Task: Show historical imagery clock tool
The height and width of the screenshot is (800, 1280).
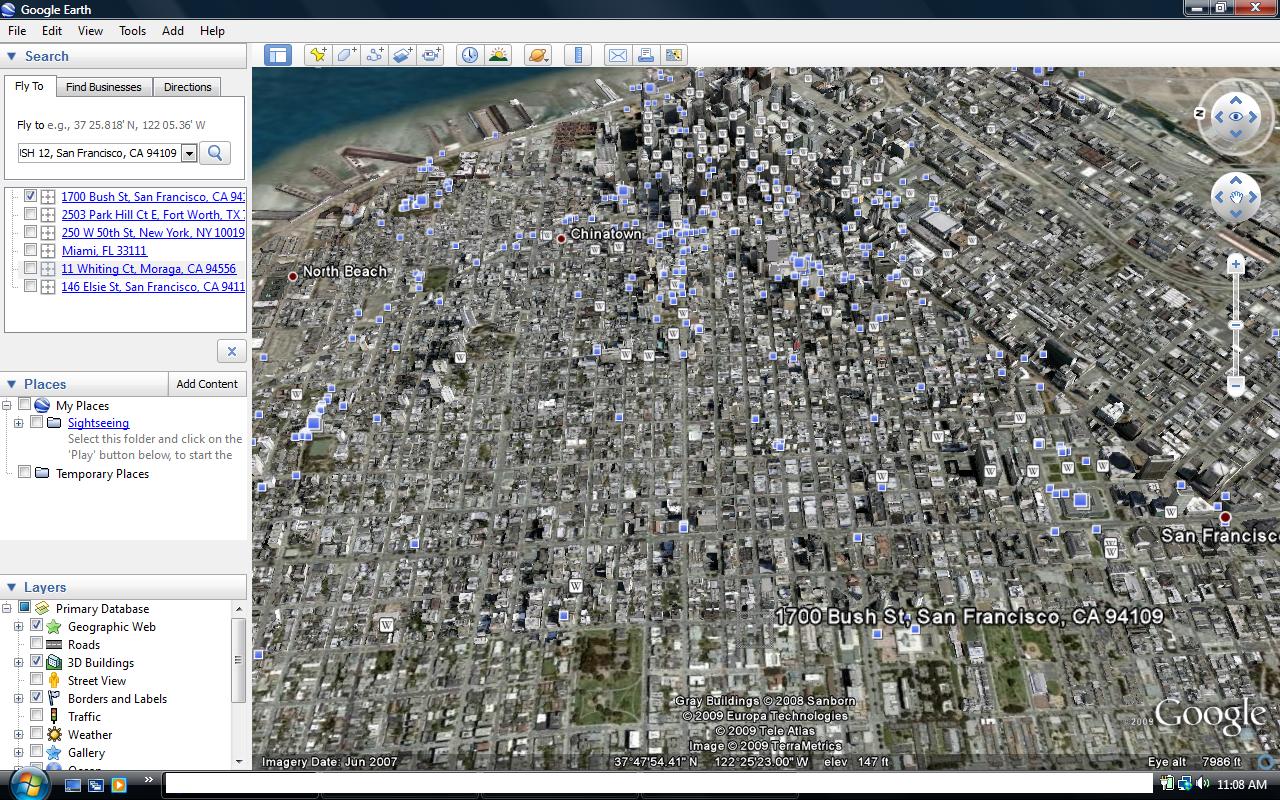Action: [x=469, y=55]
